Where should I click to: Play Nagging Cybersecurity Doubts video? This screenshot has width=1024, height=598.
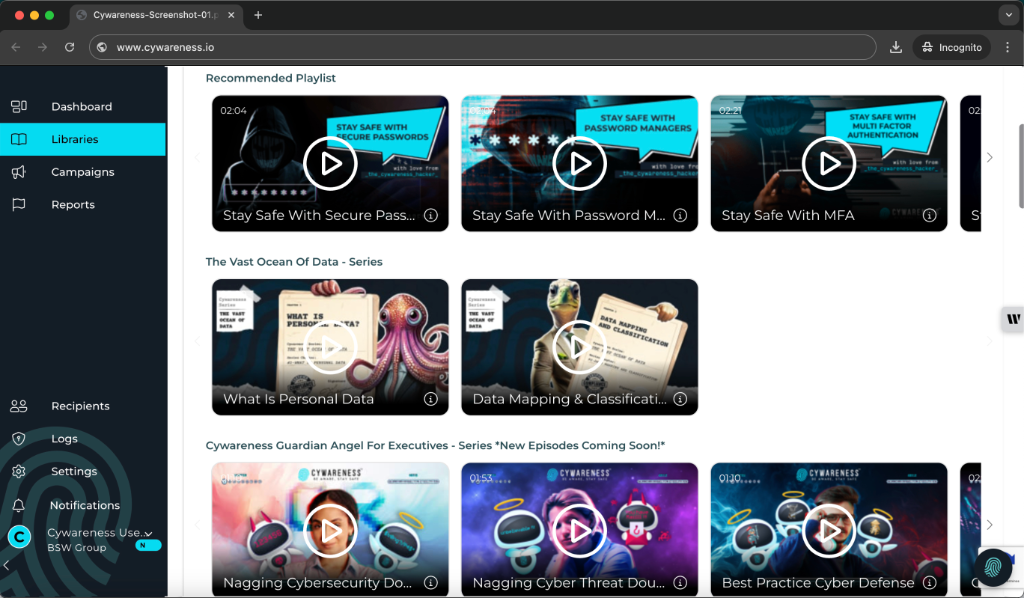click(x=330, y=531)
